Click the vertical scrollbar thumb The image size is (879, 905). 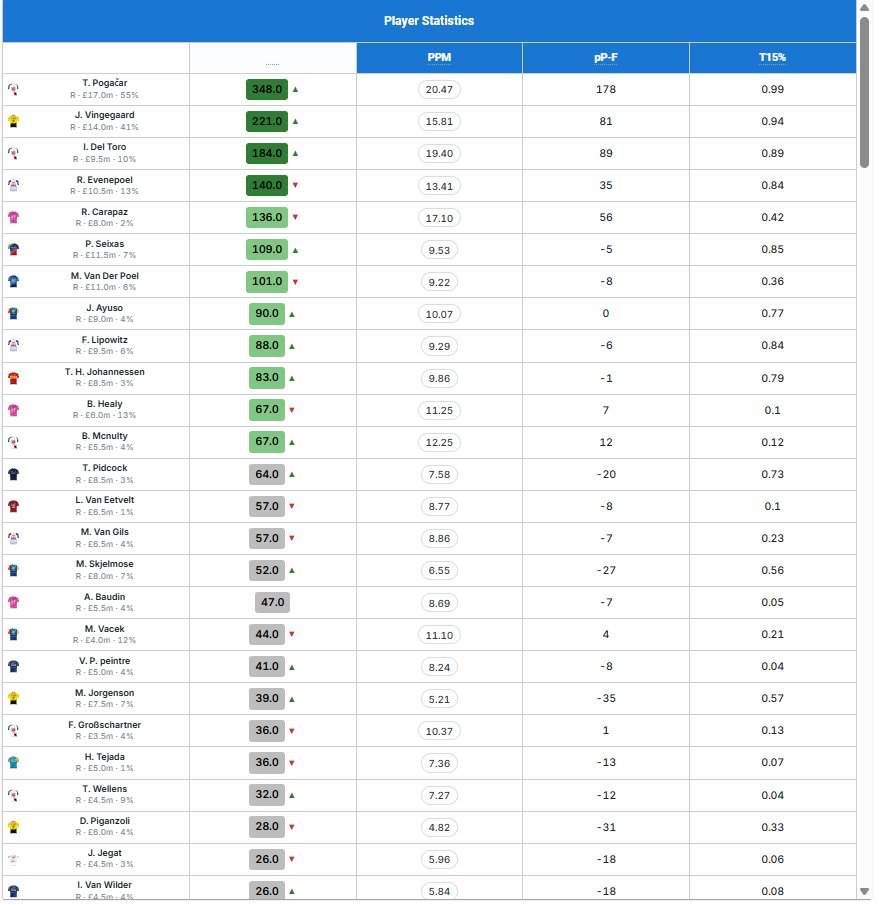pos(864,92)
